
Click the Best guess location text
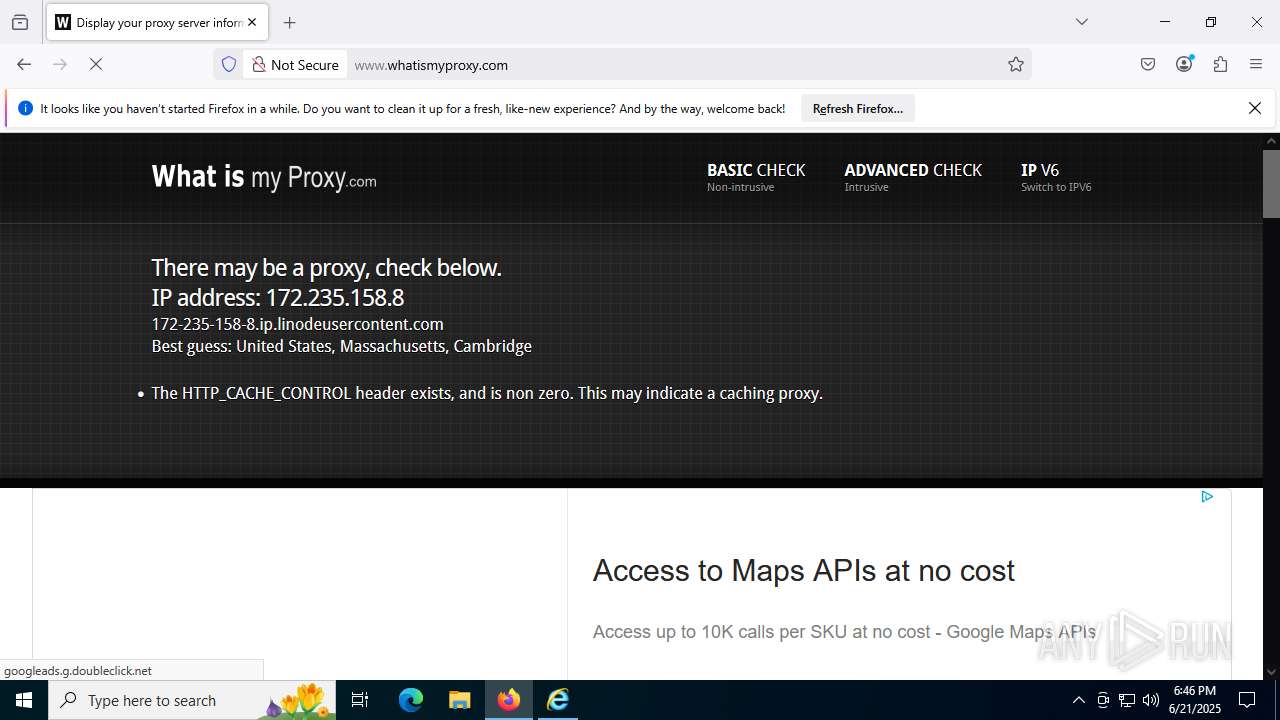(x=342, y=346)
